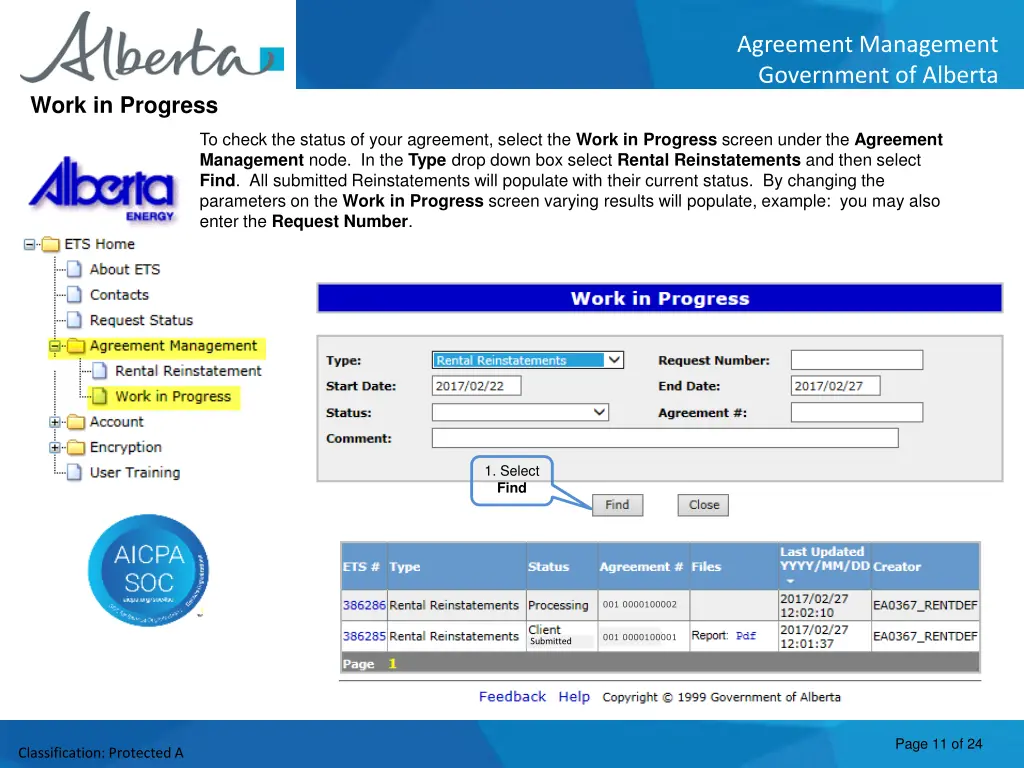1024x768 pixels.
Task: Click the Account folder icon
Action: [x=76, y=422]
